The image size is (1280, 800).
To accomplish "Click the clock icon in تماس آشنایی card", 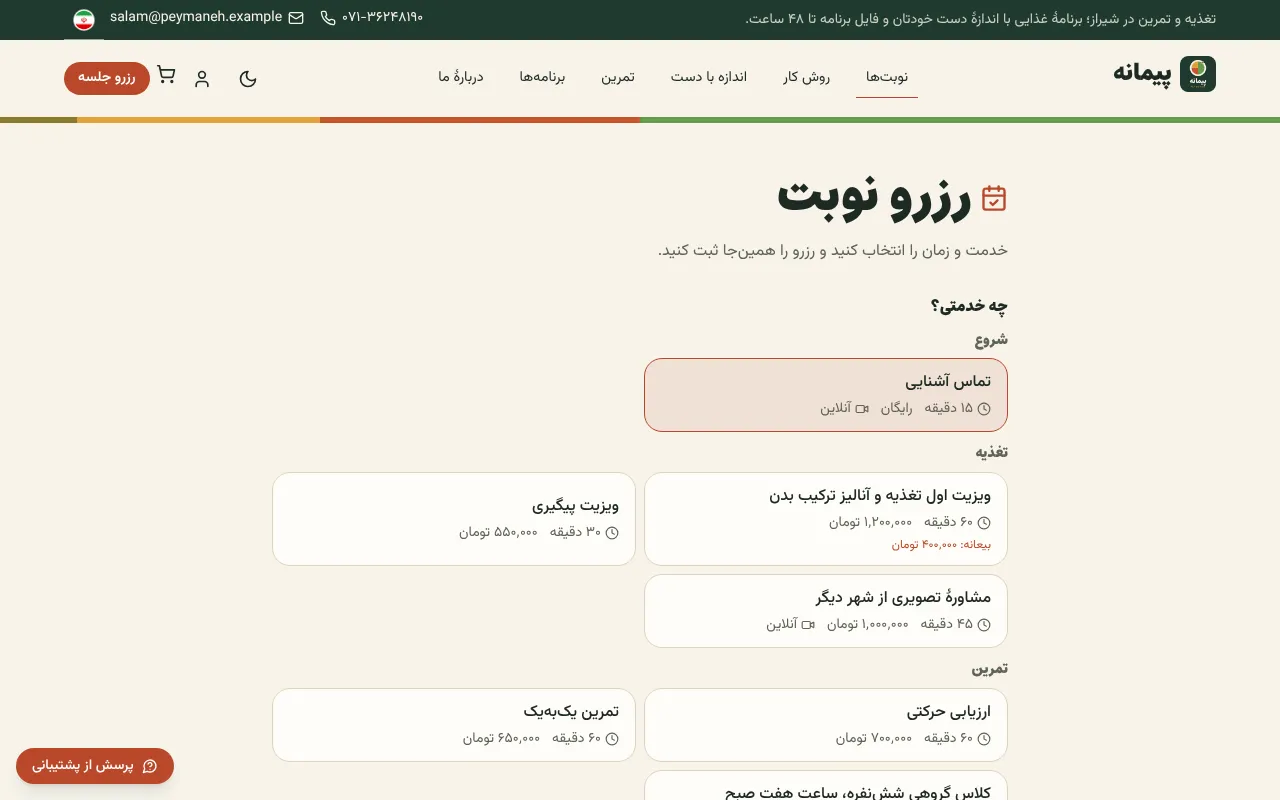I will click(984, 409).
